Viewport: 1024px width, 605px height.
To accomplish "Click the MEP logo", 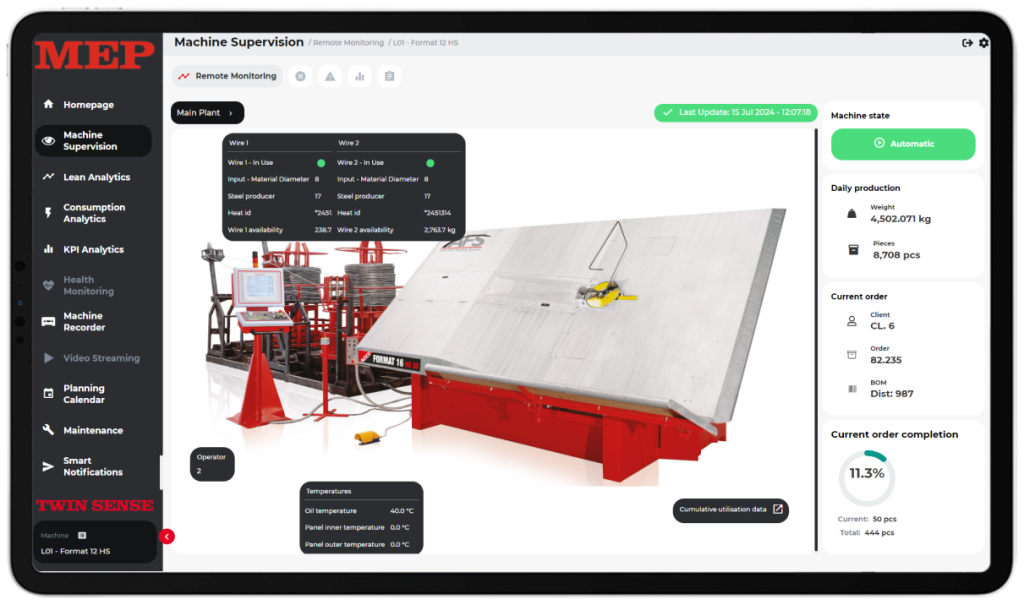I will pos(95,55).
